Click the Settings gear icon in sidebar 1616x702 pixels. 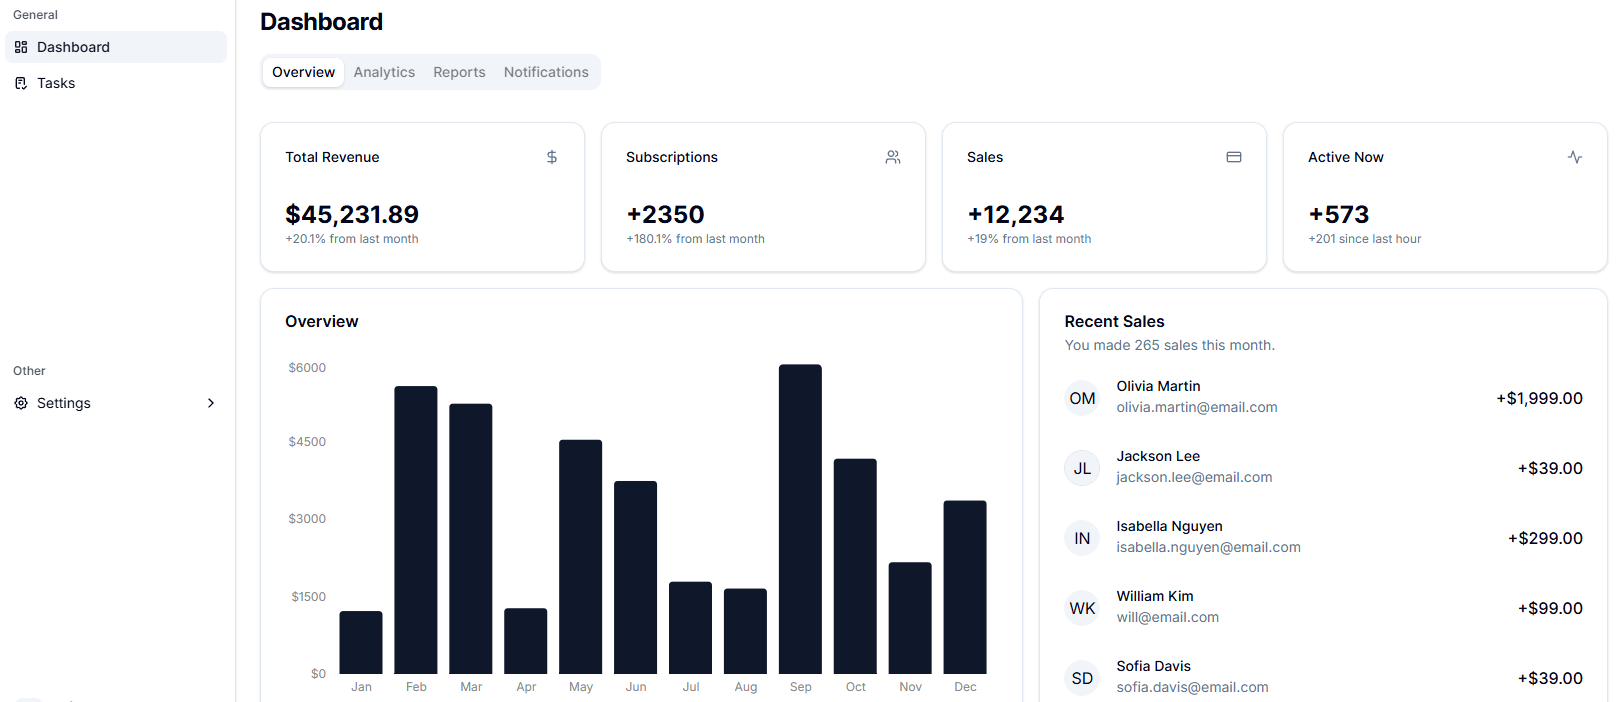pos(21,403)
